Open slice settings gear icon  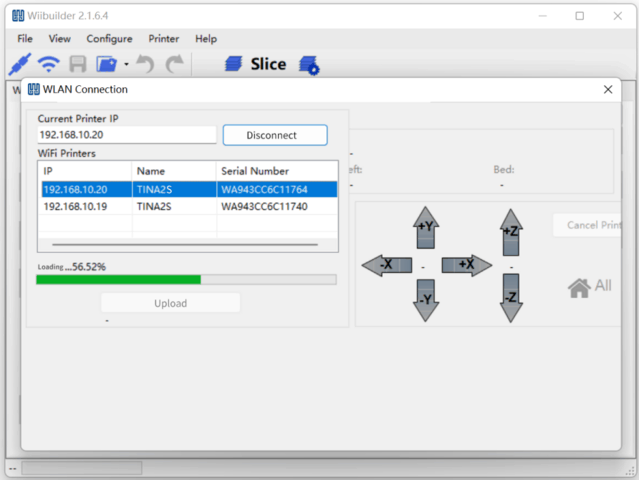coord(308,65)
